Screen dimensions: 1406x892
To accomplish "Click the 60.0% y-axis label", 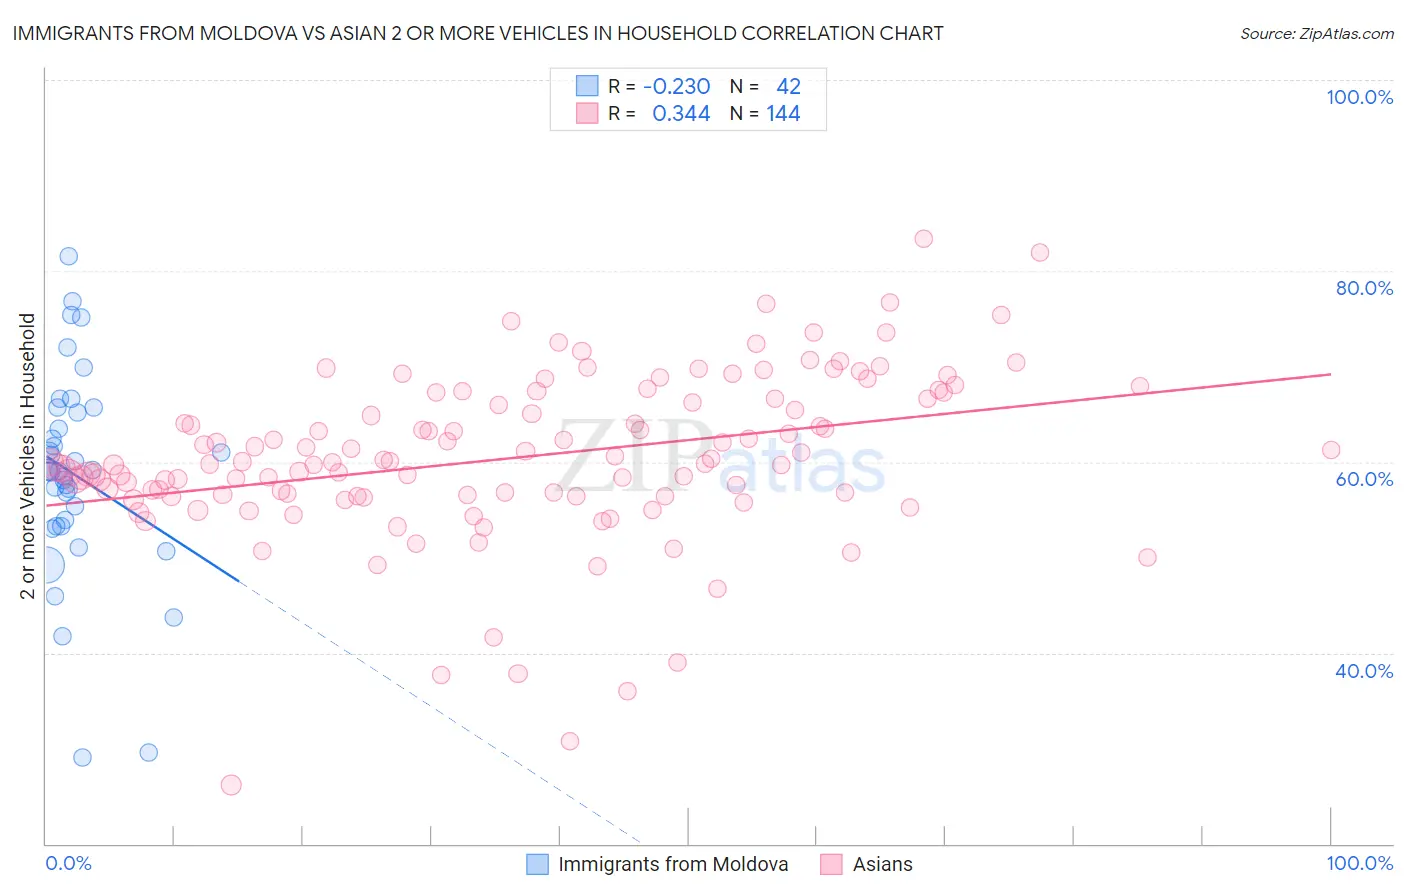I will 1364,479.
